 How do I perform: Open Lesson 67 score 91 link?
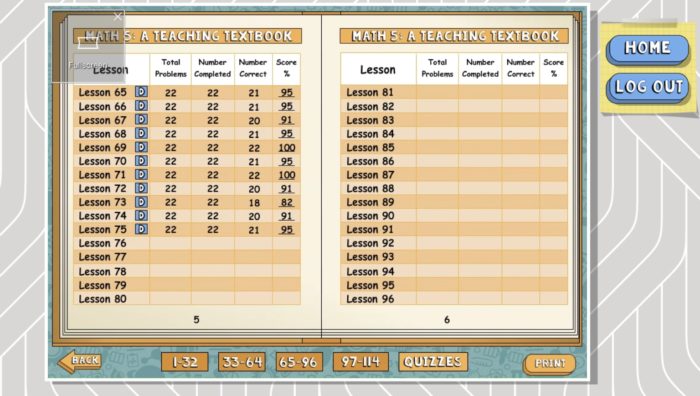click(x=286, y=120)
